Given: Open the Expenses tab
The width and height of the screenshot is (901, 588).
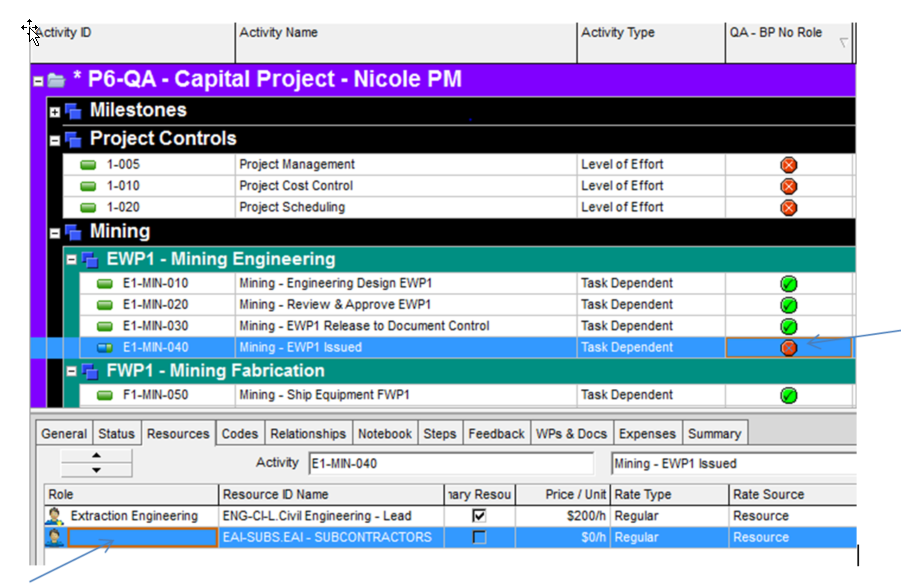Looking at the screenshot, I should (x=647, y=434).
